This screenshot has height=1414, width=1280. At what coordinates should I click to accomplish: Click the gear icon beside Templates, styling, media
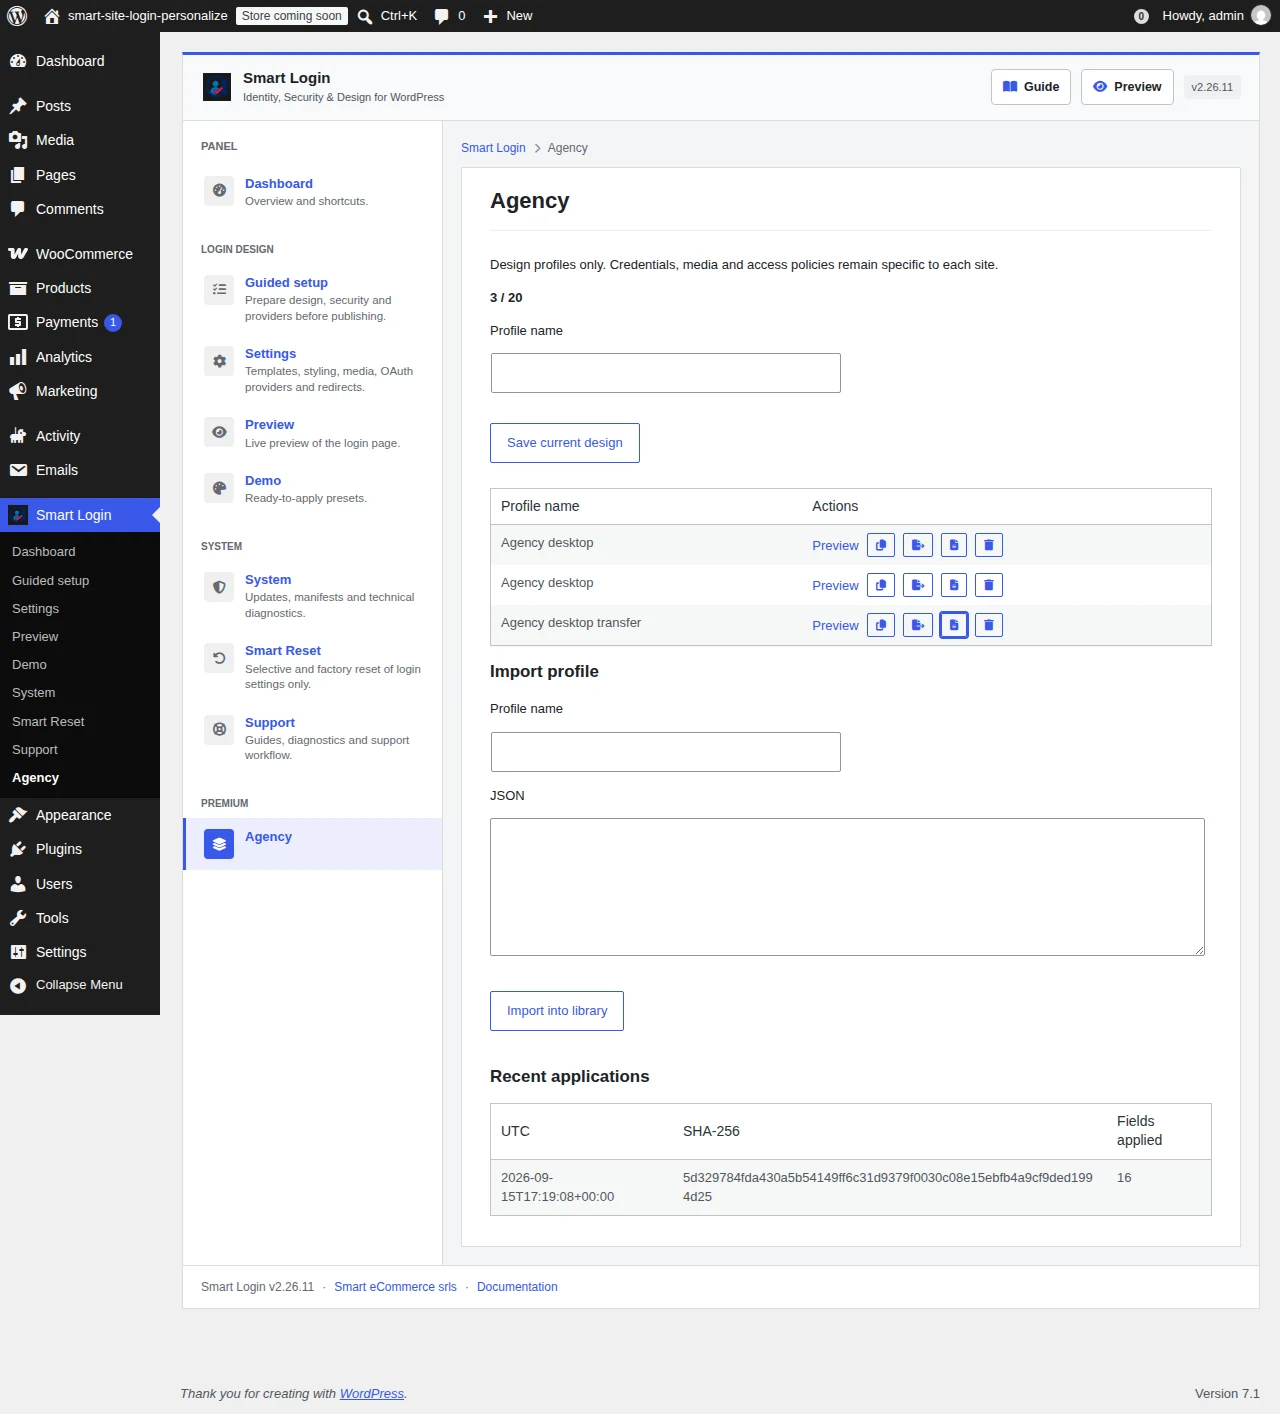(219, 361)
